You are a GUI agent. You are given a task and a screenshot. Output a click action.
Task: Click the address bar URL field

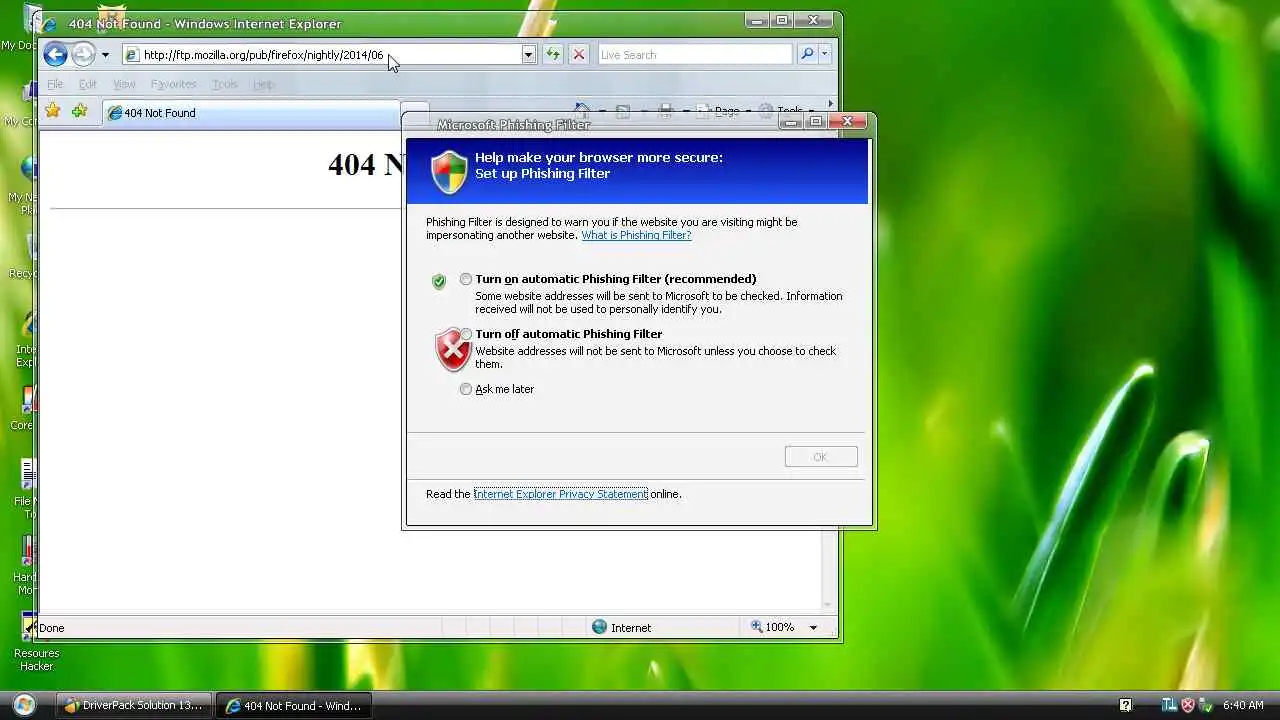tap(330, 55)
